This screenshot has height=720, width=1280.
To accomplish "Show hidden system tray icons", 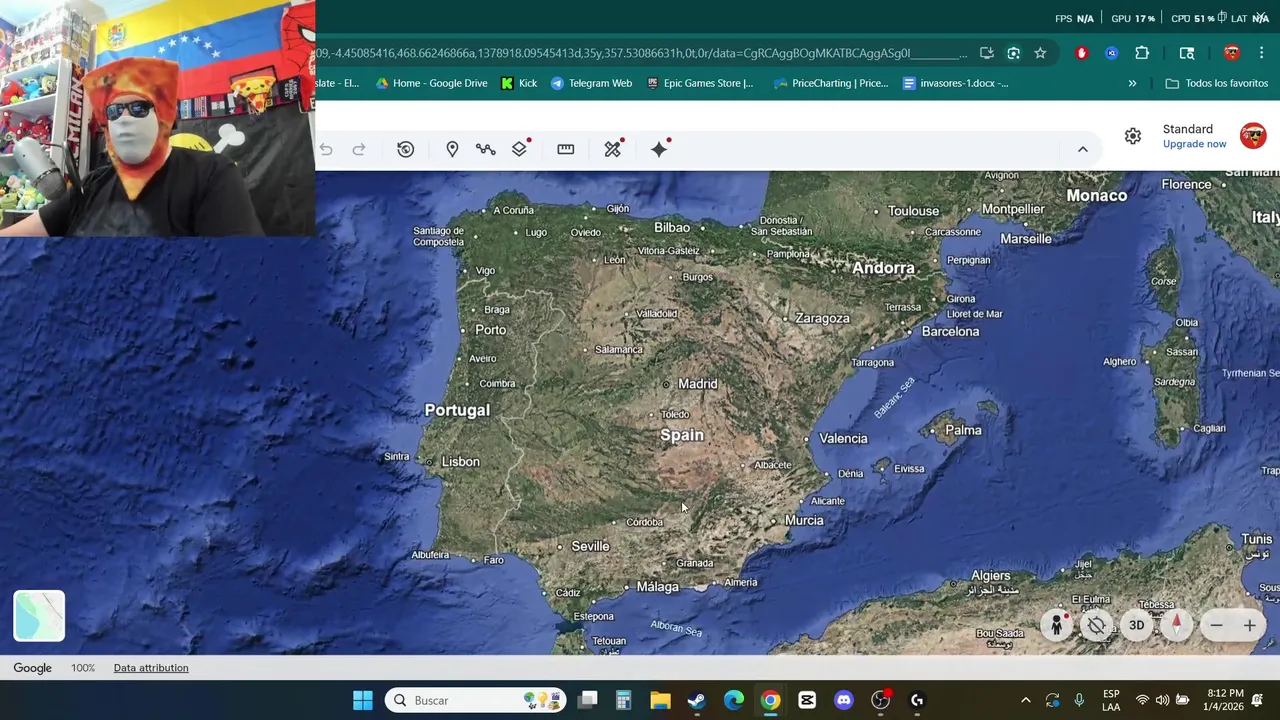I will pos(1025,700).
